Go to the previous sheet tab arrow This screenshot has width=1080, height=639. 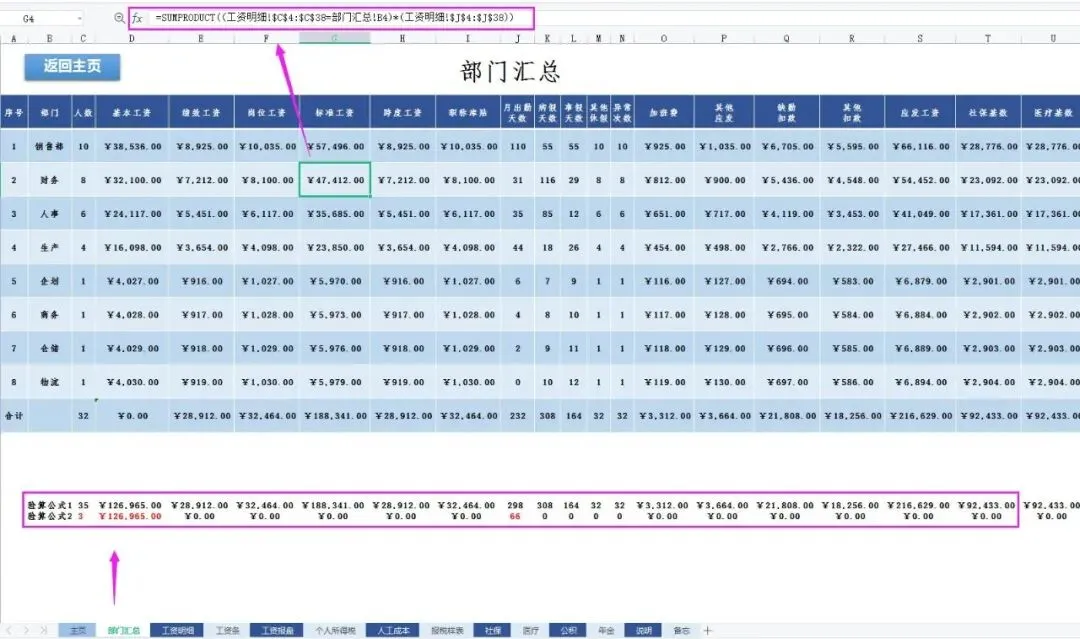coord(9,630)
